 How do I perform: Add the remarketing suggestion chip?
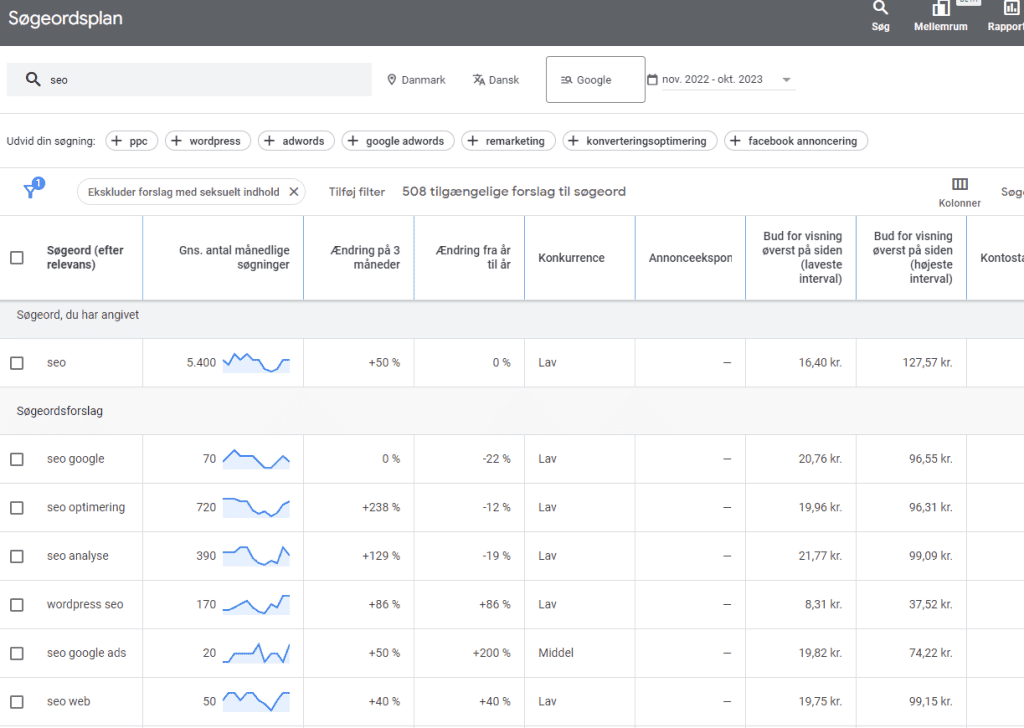pos(508,140)
